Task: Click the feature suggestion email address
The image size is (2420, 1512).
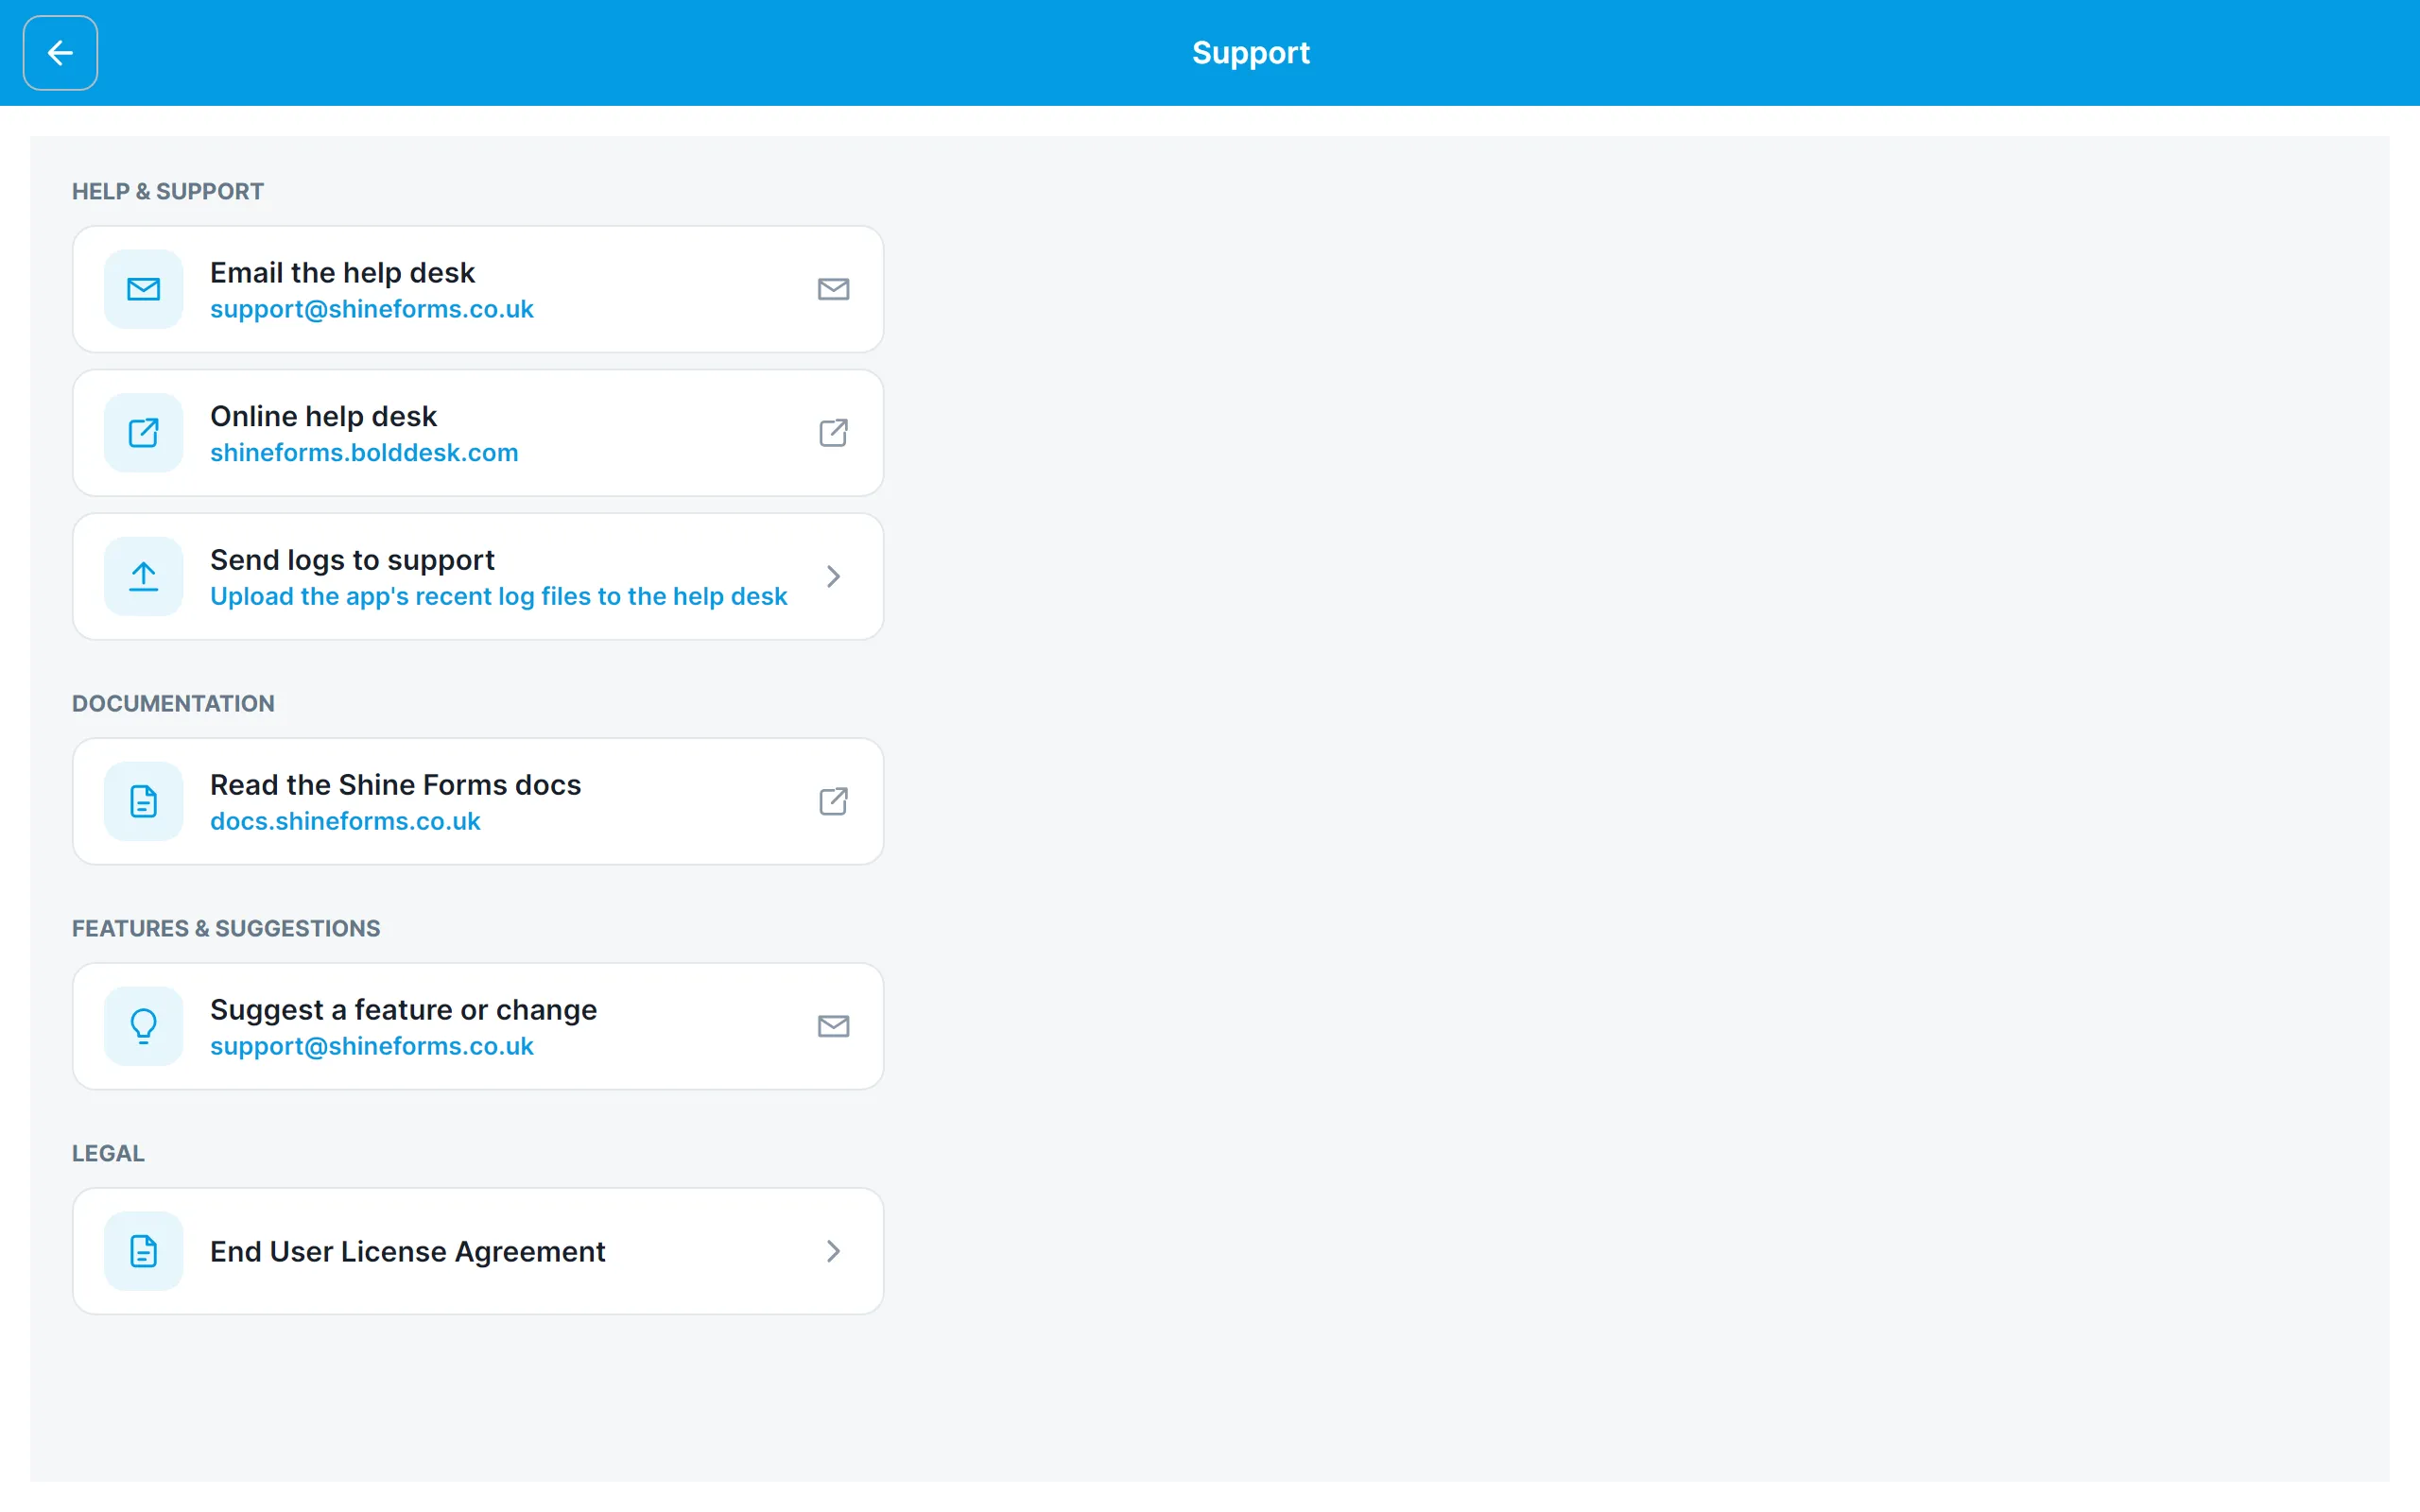Action: tap(371, 1046)
